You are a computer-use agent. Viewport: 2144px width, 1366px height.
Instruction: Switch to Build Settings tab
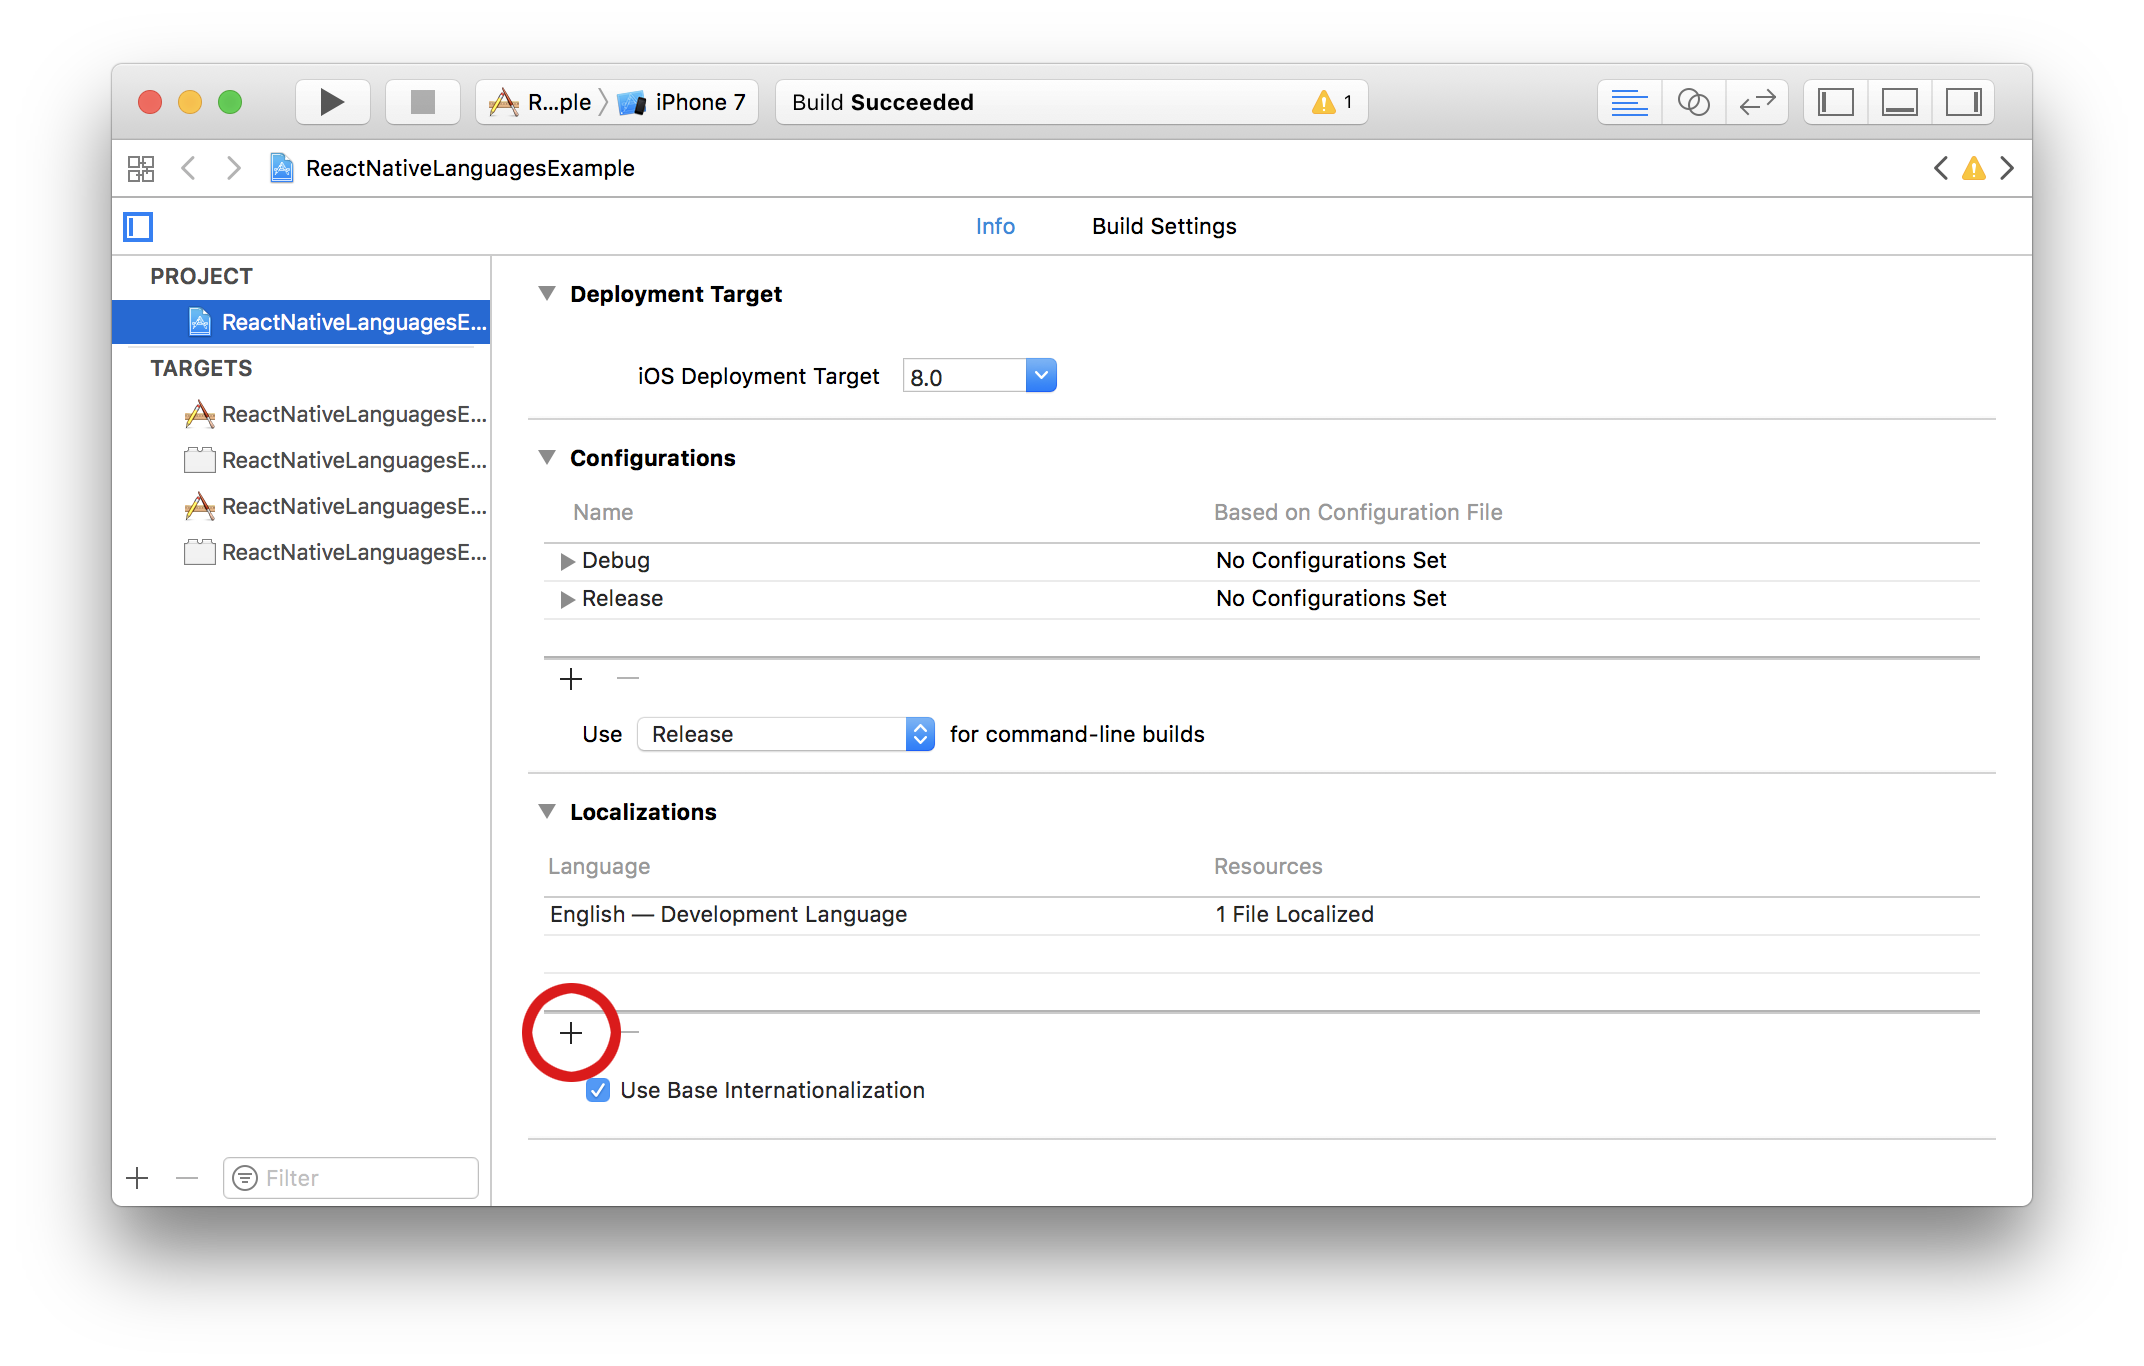pos(1164,226)
